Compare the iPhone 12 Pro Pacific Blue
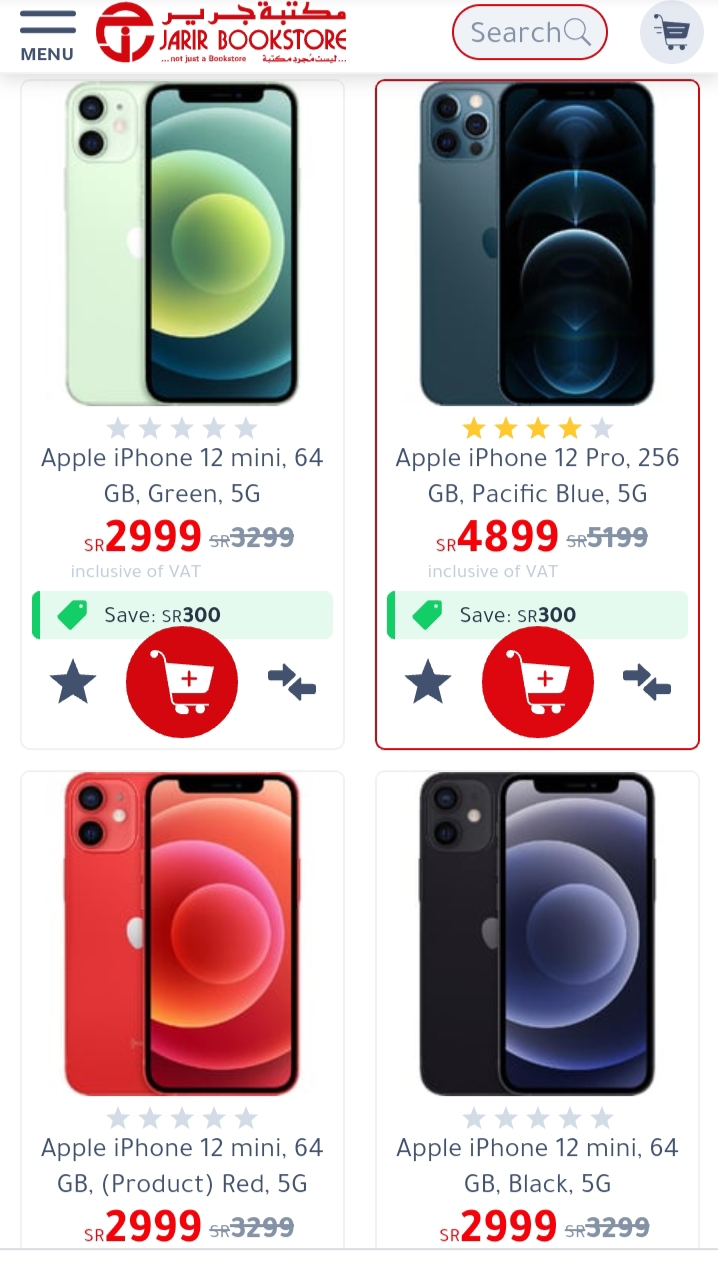 point(647,683)
